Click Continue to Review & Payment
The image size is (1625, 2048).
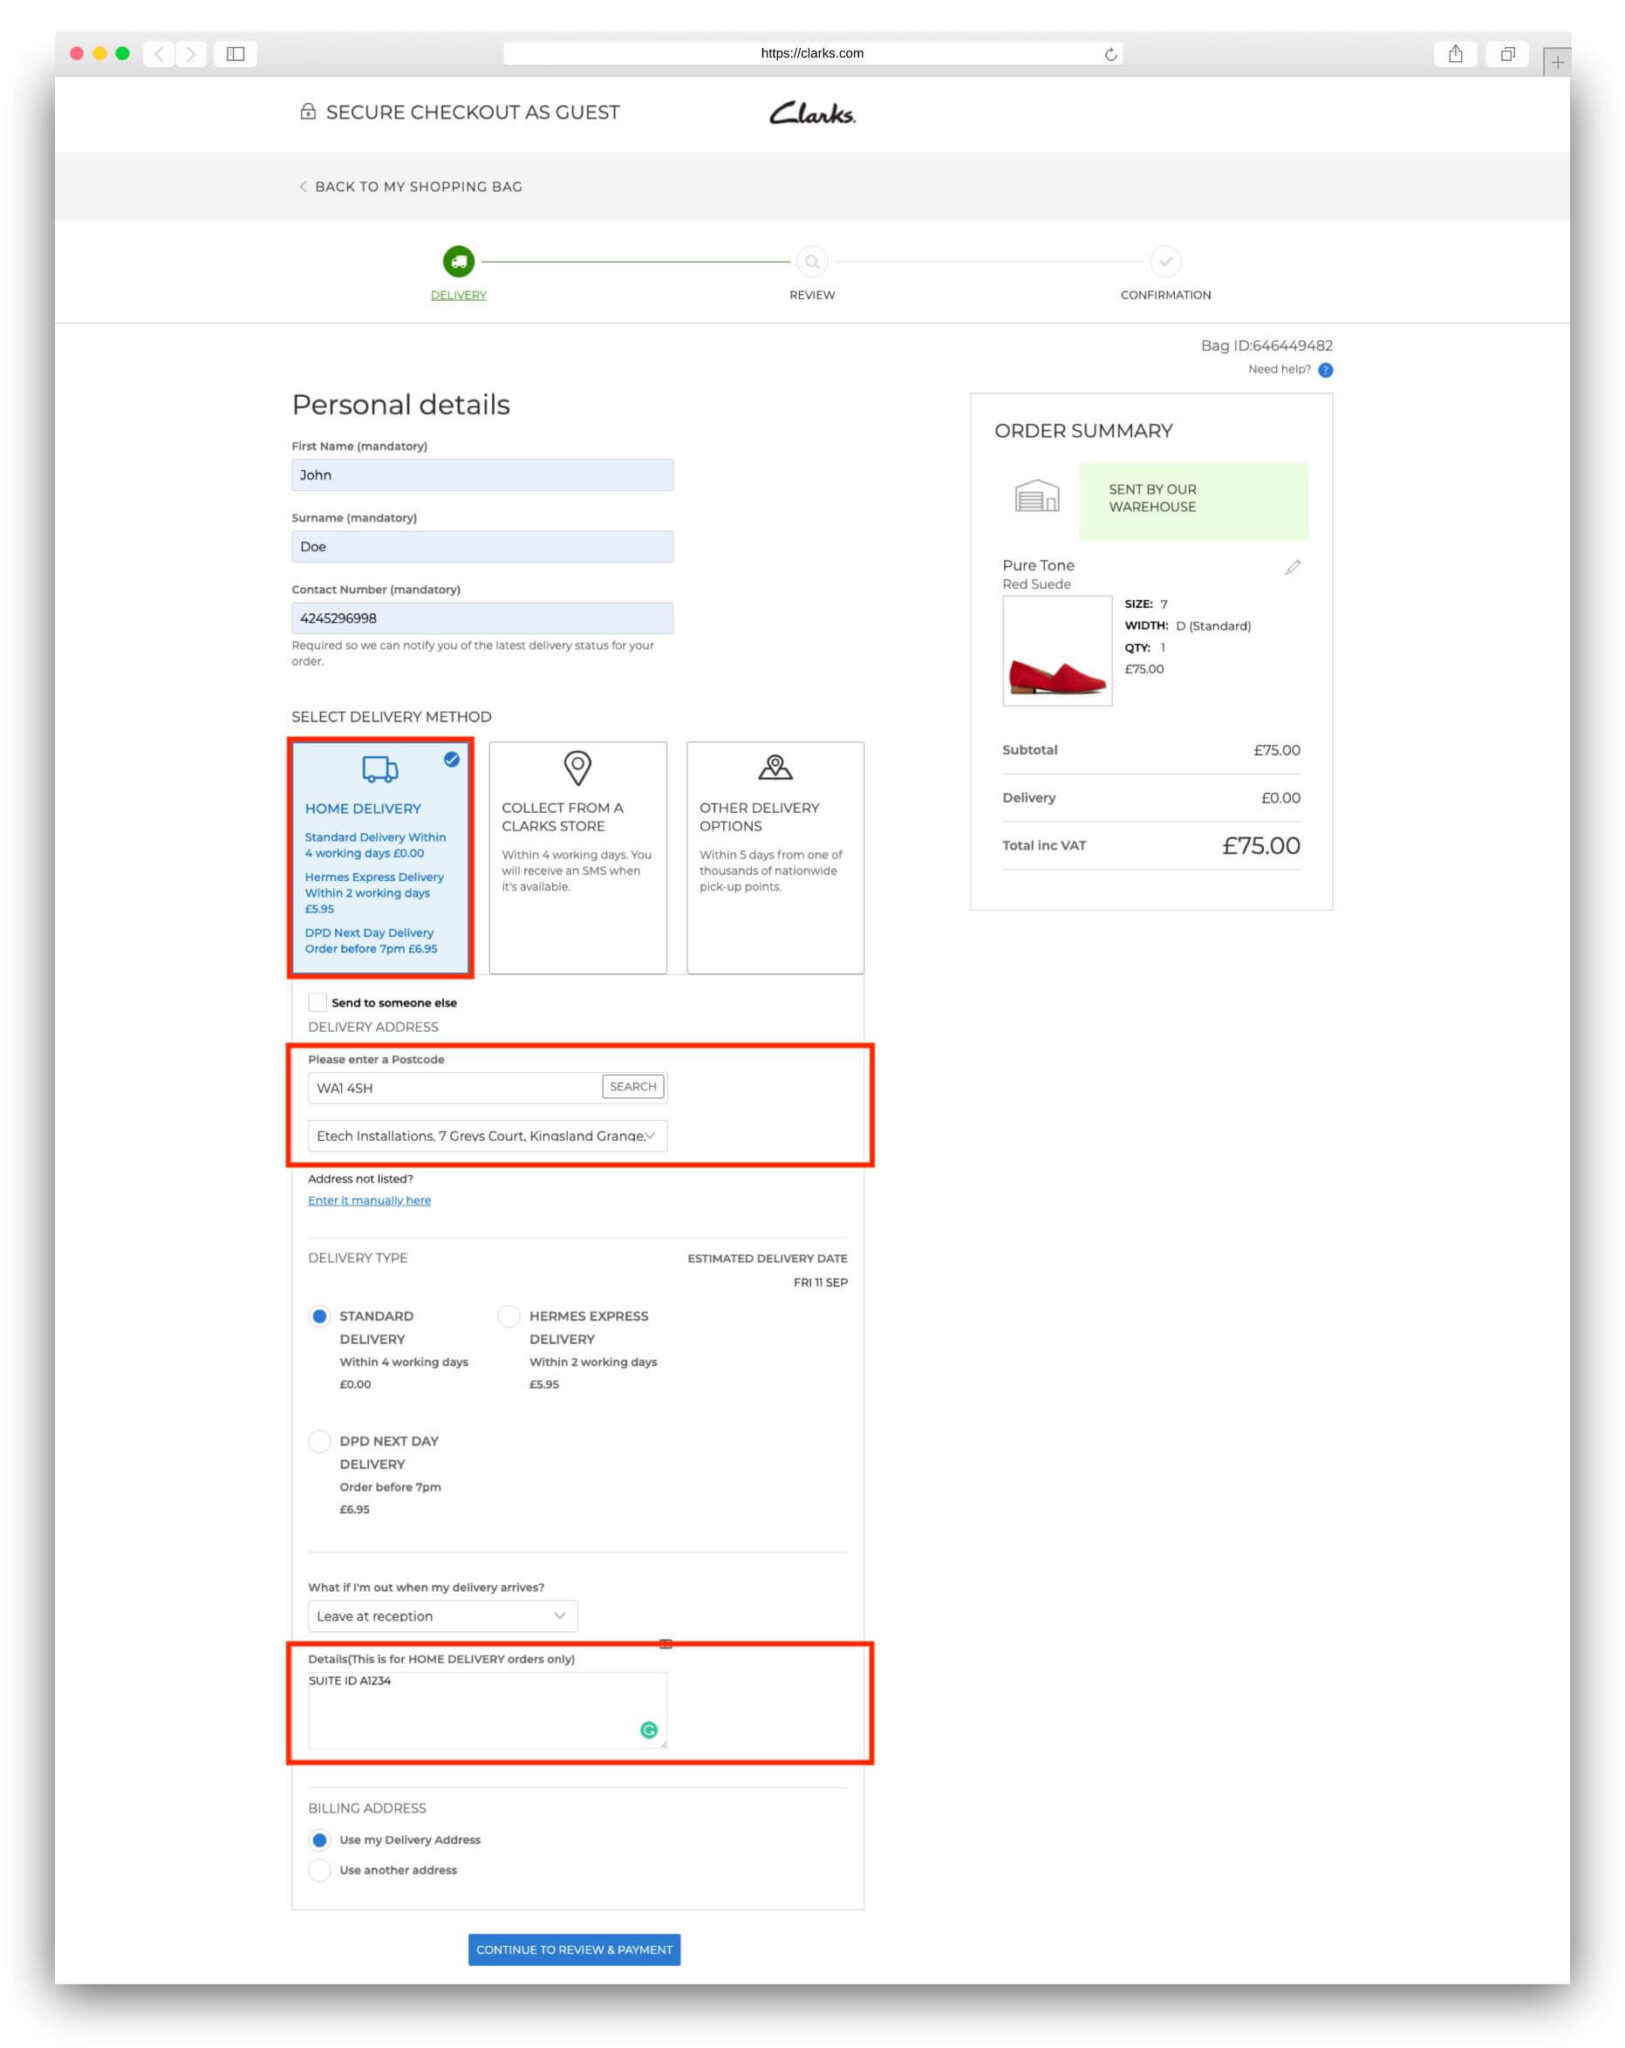point(573,1949)
